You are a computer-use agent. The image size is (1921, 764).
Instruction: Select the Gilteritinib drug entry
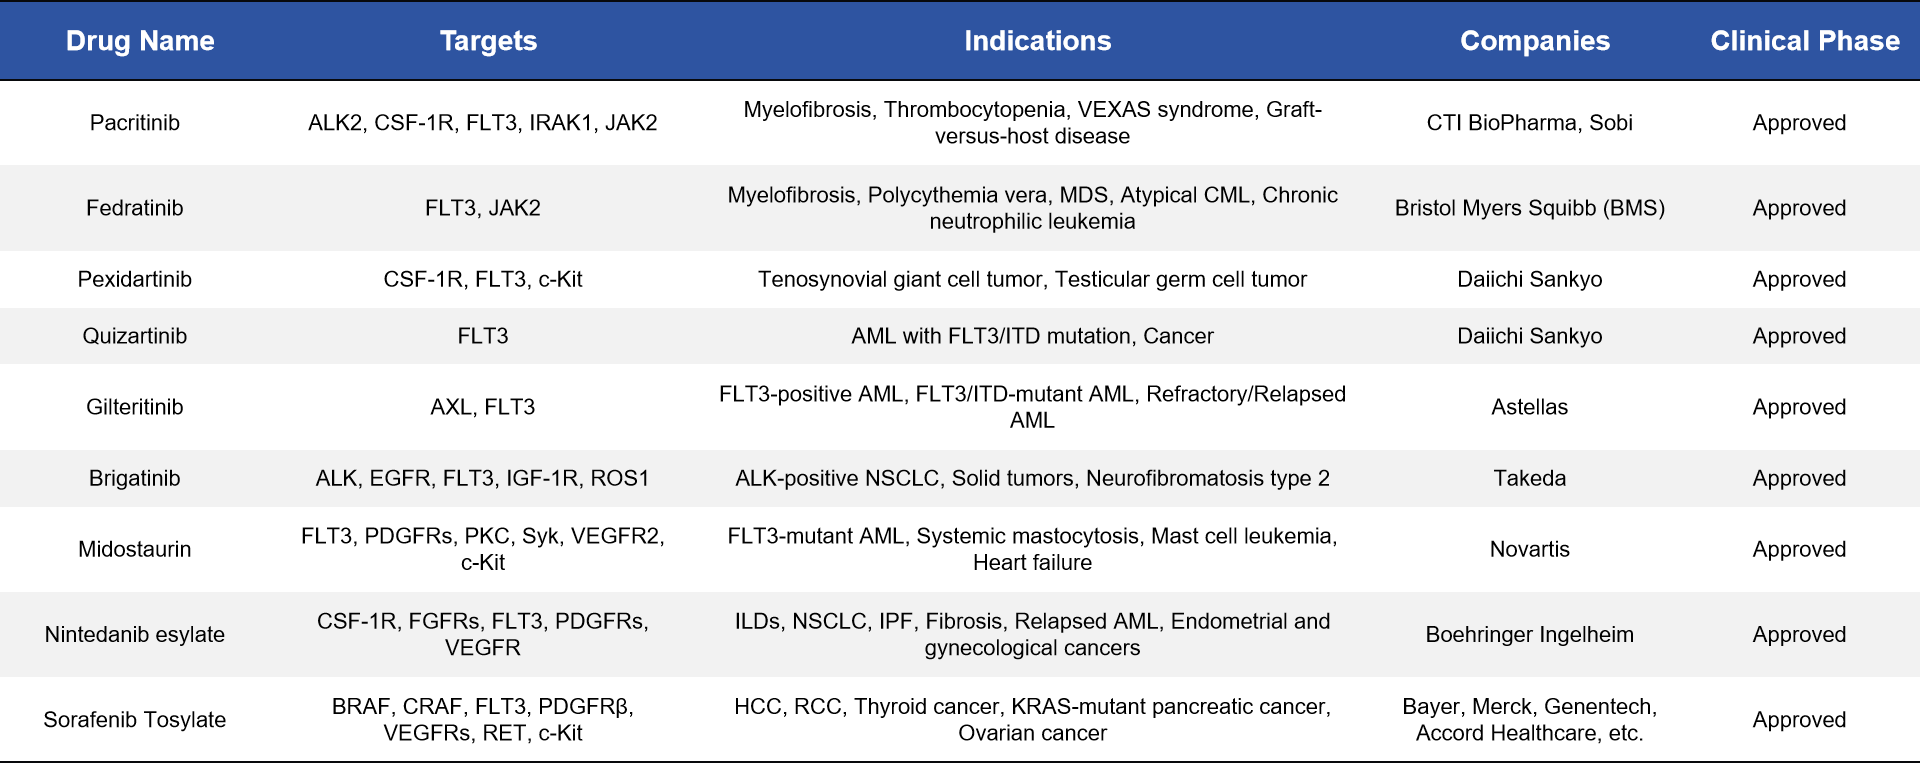[135, 407]
